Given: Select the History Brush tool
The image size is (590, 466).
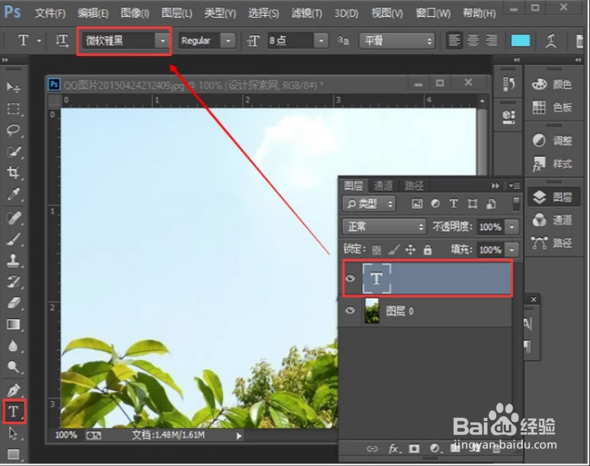Looking at the screenshot, I should 13,282.
